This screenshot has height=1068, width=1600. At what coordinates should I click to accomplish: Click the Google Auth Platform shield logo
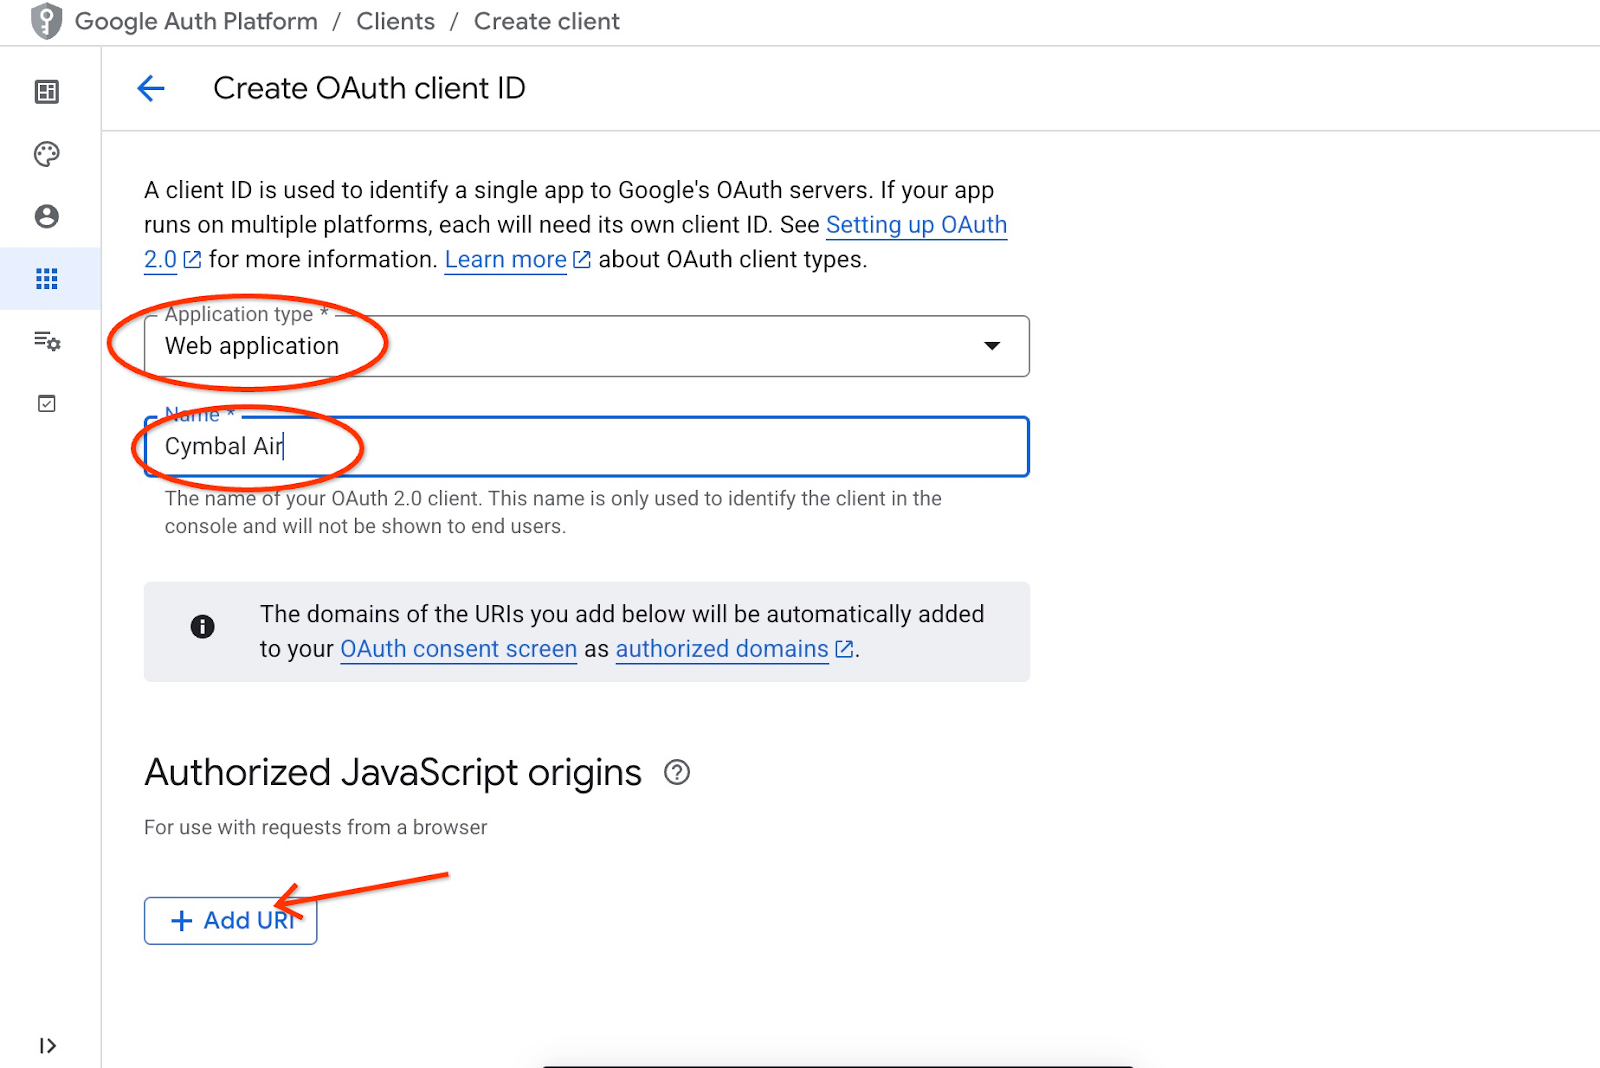(46, 21)
